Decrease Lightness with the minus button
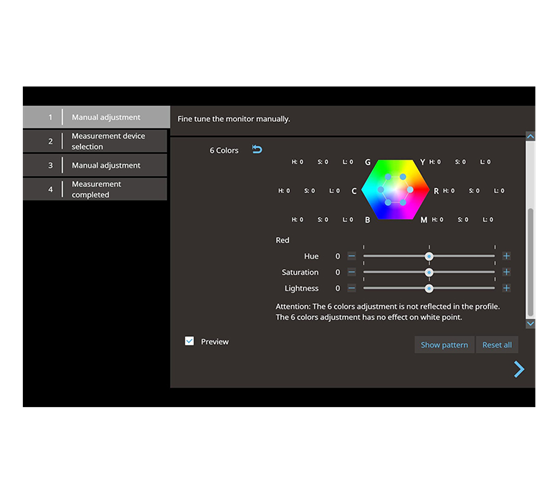560x493 pixels. coord(351,288)
